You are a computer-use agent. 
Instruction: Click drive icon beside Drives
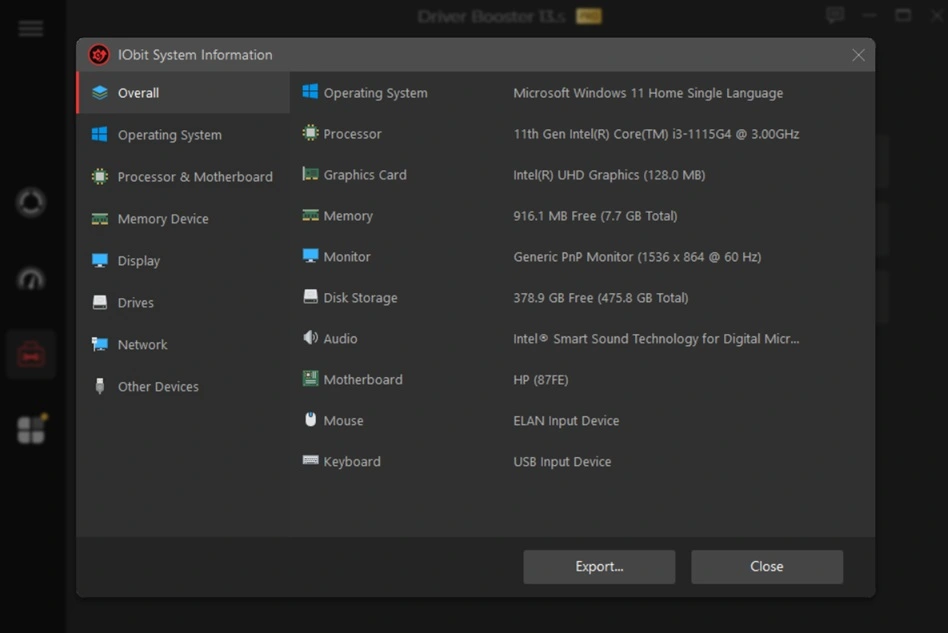[x=100, y=302]
